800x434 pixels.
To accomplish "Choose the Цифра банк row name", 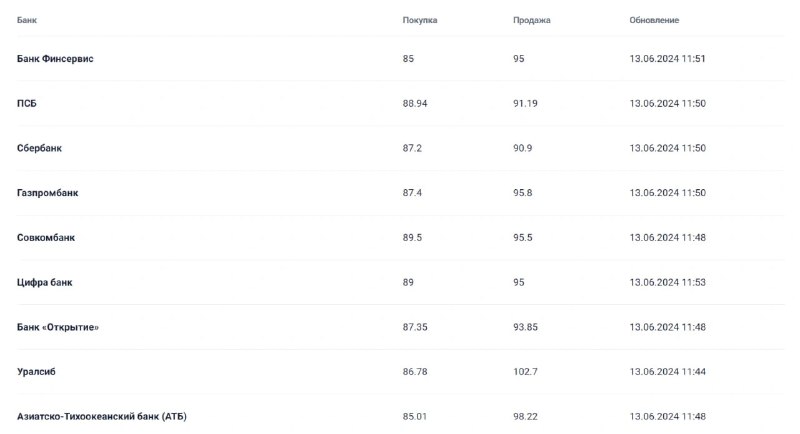I will (45, 283).
